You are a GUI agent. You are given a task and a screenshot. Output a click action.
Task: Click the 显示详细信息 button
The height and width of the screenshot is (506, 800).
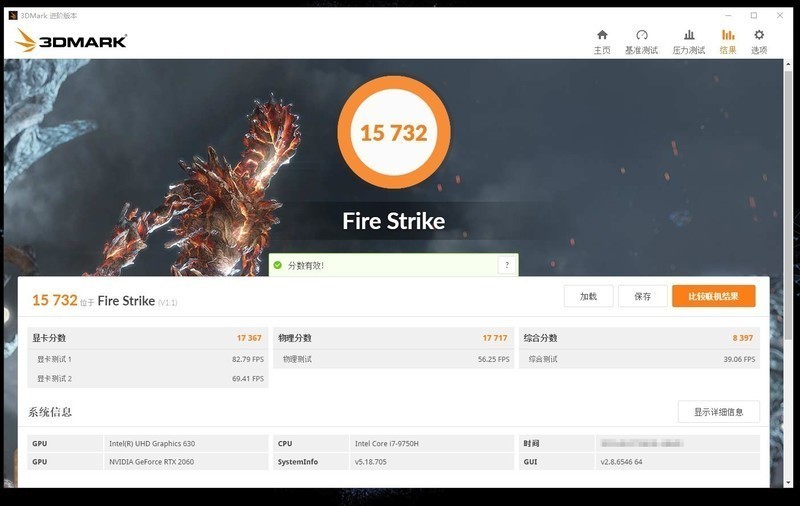click(718, 412)
